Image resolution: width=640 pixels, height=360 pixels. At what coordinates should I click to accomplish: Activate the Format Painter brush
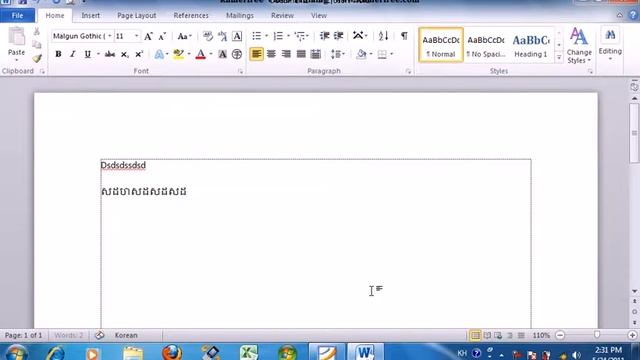37,58
